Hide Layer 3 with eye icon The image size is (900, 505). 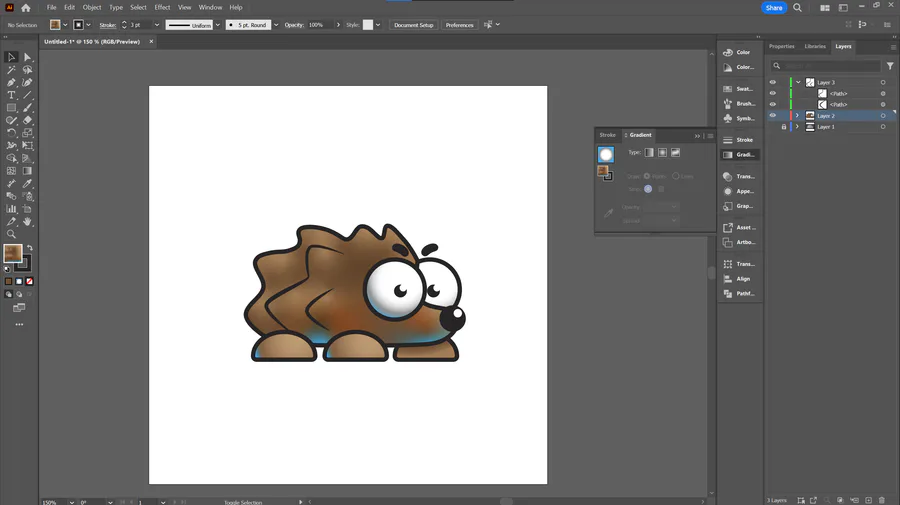(x=773, y=82)
